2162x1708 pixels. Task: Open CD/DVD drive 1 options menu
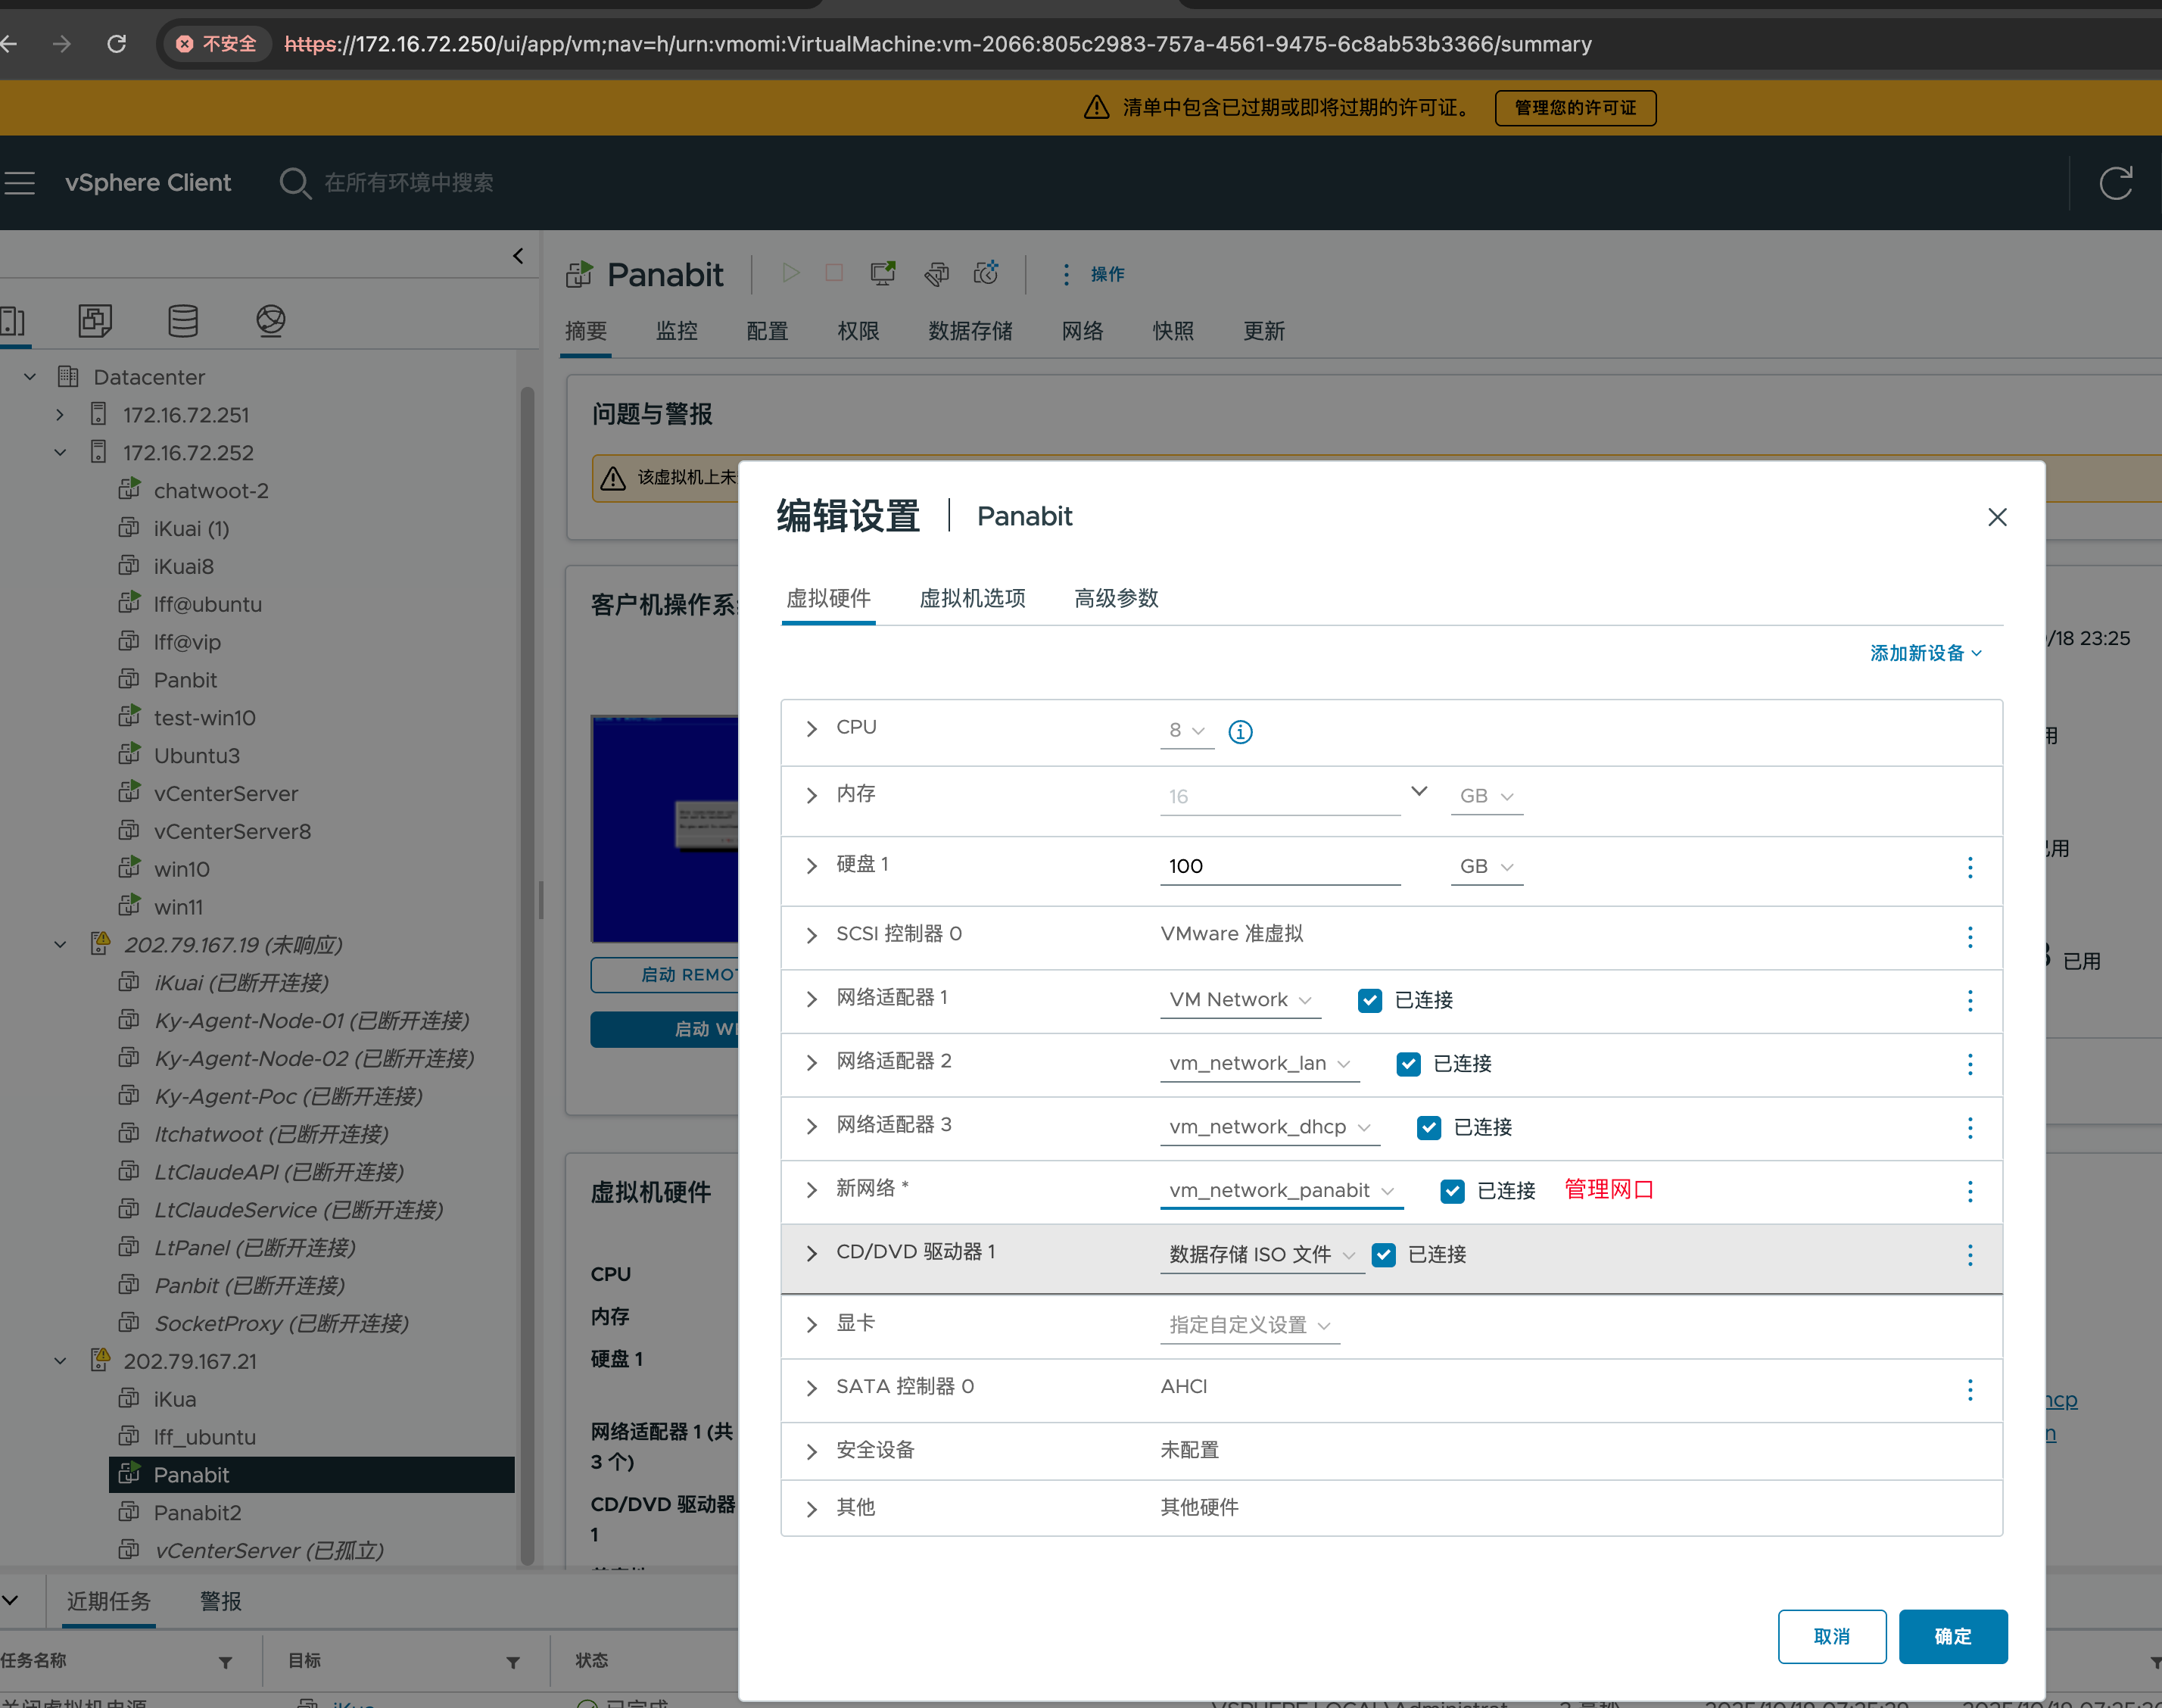1969,1255
